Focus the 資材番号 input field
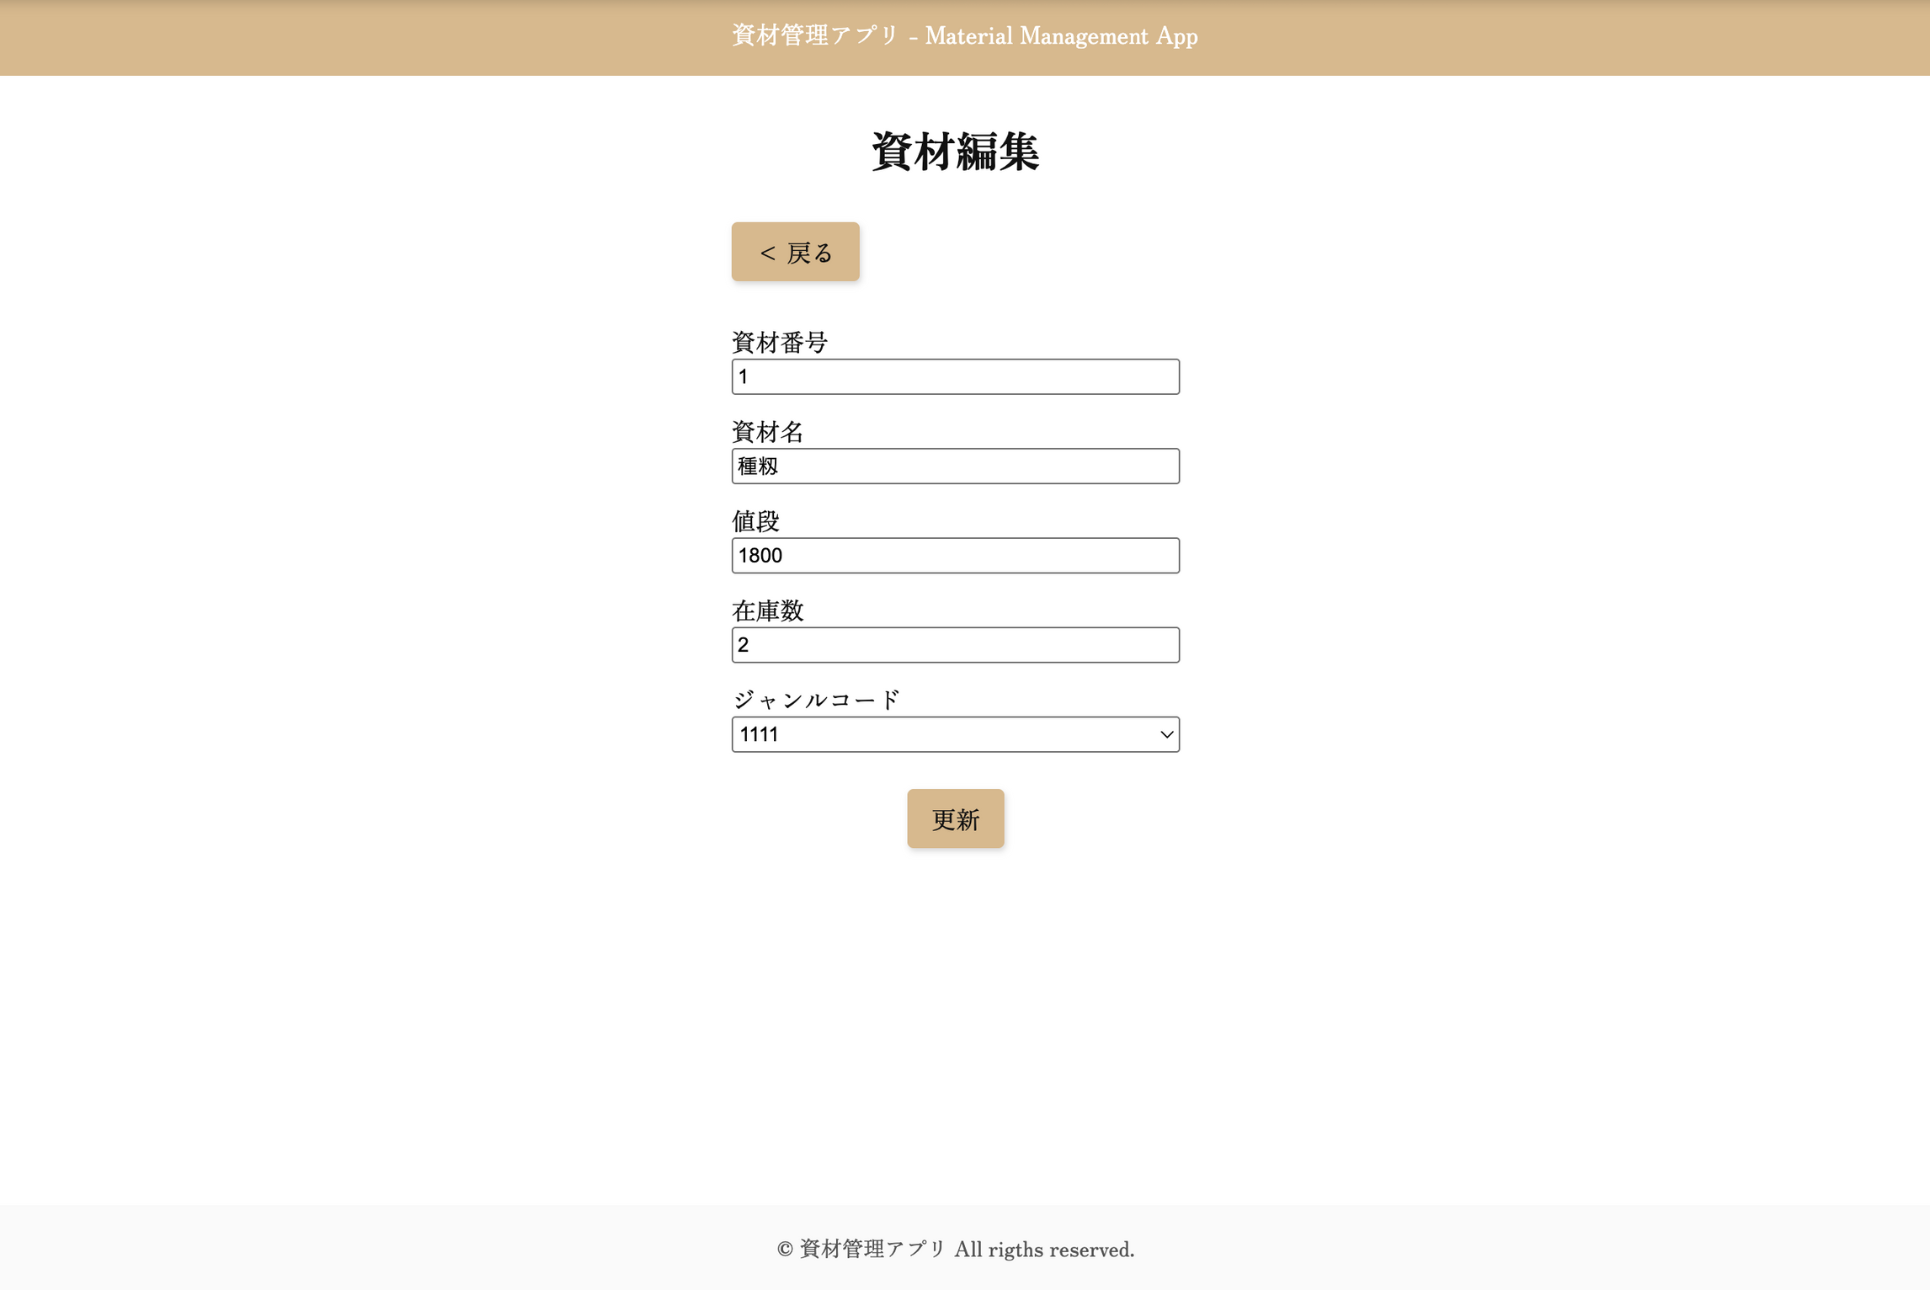This screenshot has height=1290, width=1930. [955, 377]
